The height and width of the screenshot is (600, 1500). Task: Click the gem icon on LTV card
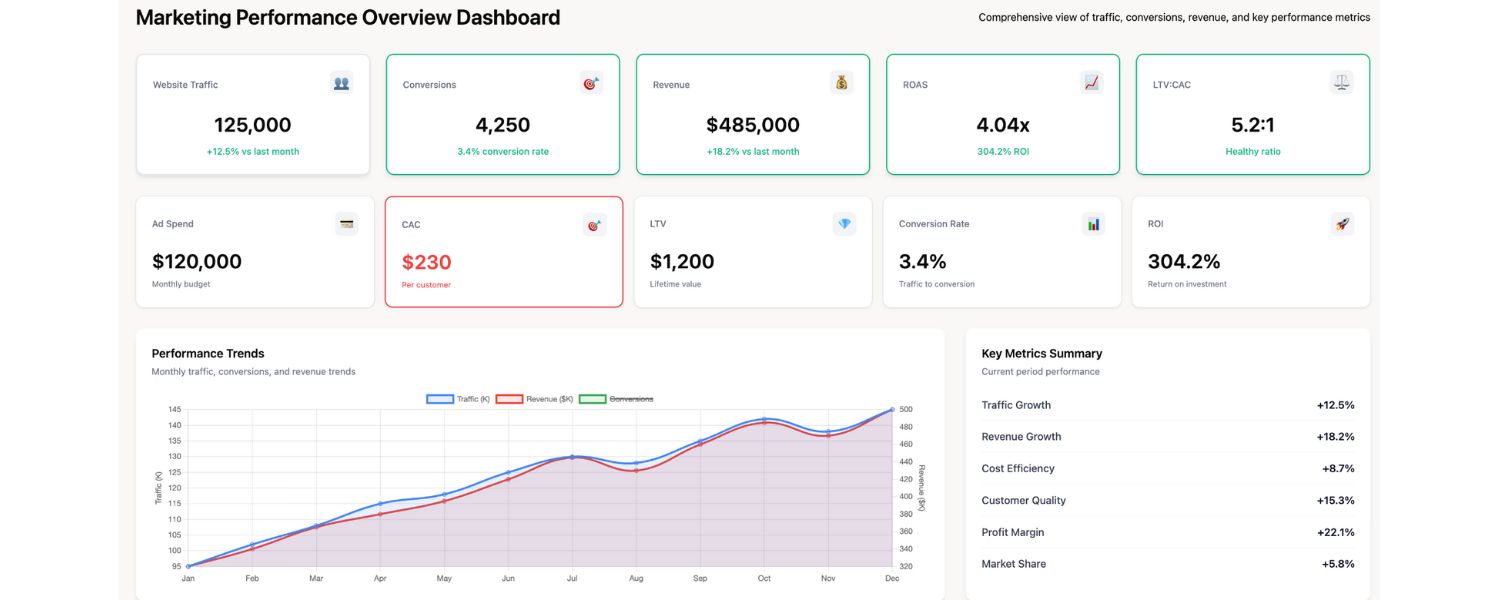844,224
